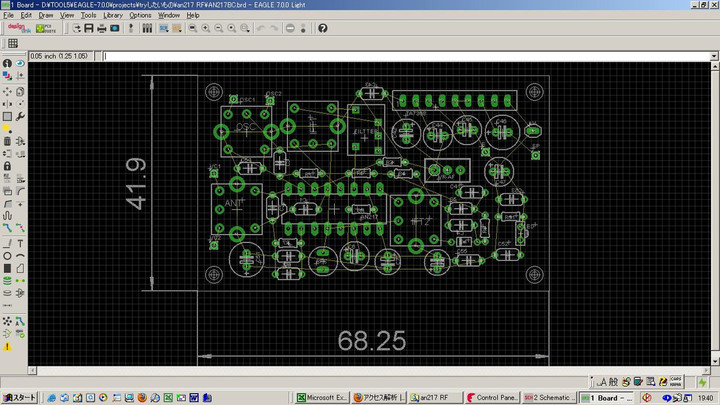Select the Info tool in left toolbar

click(x=7, y=63)
